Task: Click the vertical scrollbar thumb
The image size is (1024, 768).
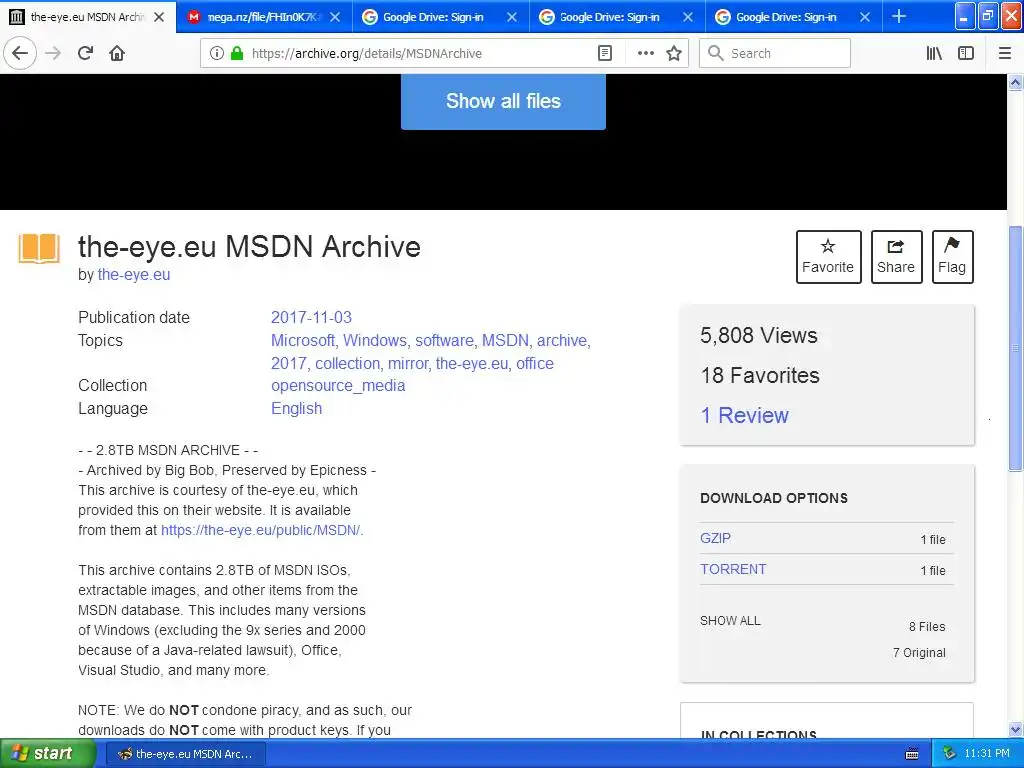Action: pyautogui.click(x=1016, y=348)
